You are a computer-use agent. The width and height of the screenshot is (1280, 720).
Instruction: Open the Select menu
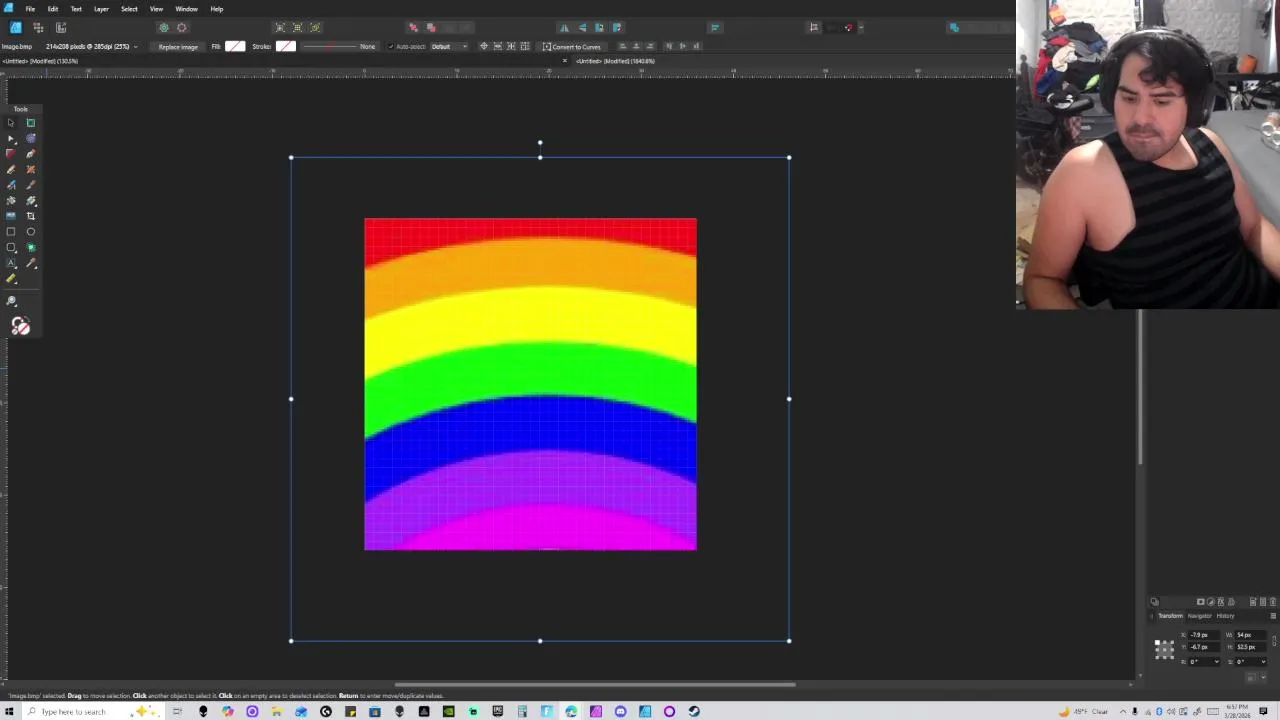tap(129, 9)
